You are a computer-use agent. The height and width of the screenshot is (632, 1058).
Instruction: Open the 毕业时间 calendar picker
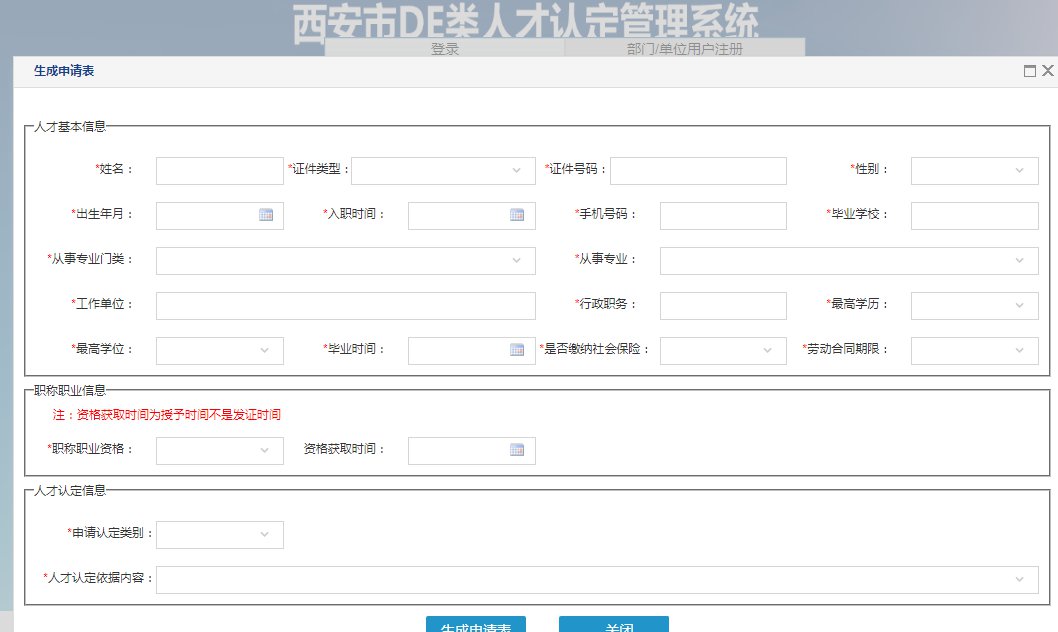point(517,350)
